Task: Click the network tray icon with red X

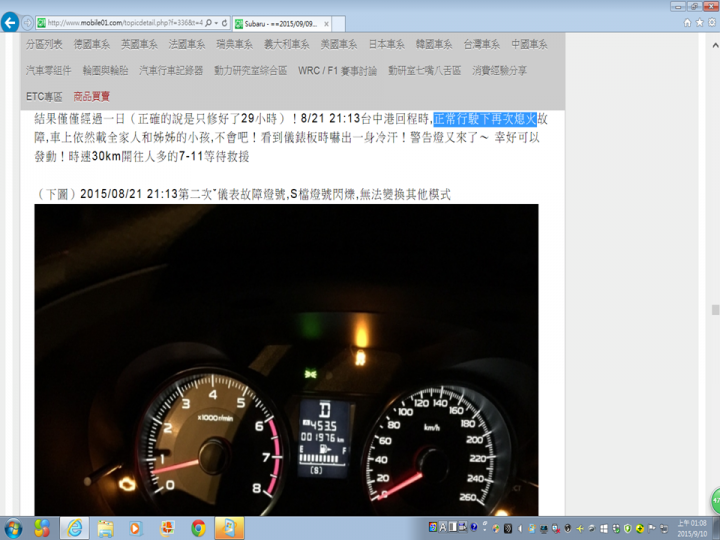Action: click(x=556, y=529)
